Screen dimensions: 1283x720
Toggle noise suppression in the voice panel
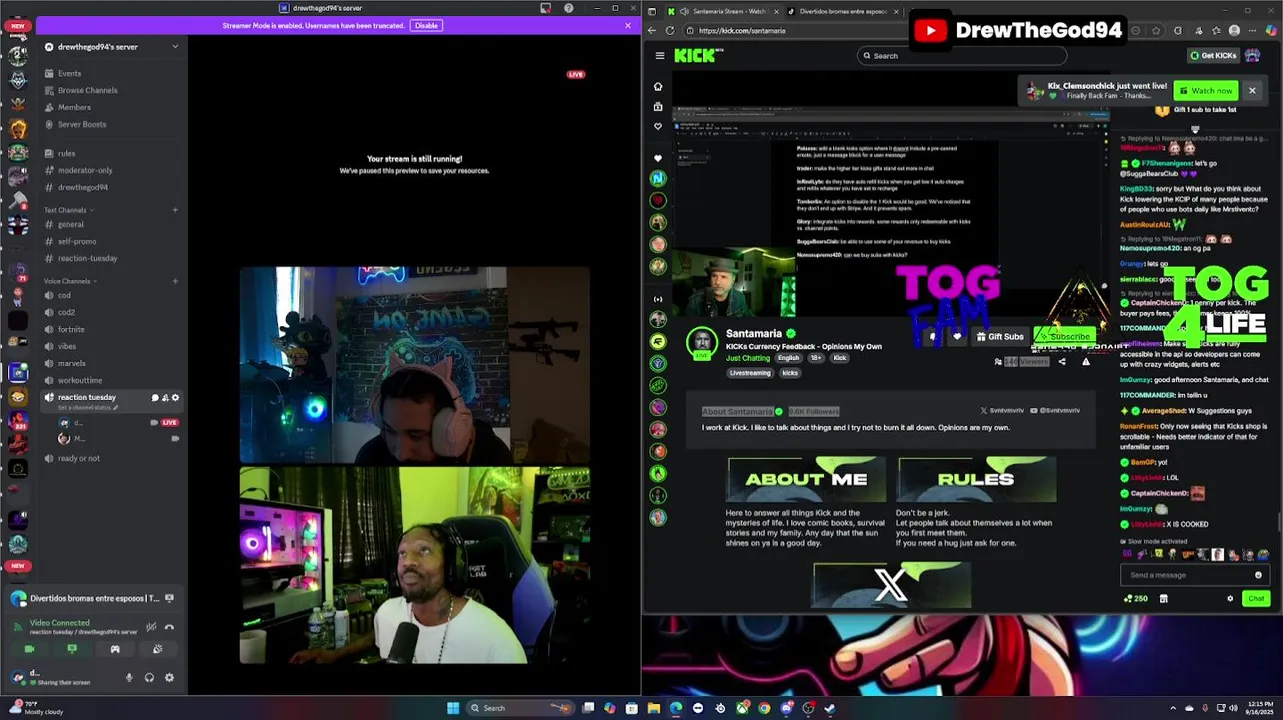pos(151,627)
